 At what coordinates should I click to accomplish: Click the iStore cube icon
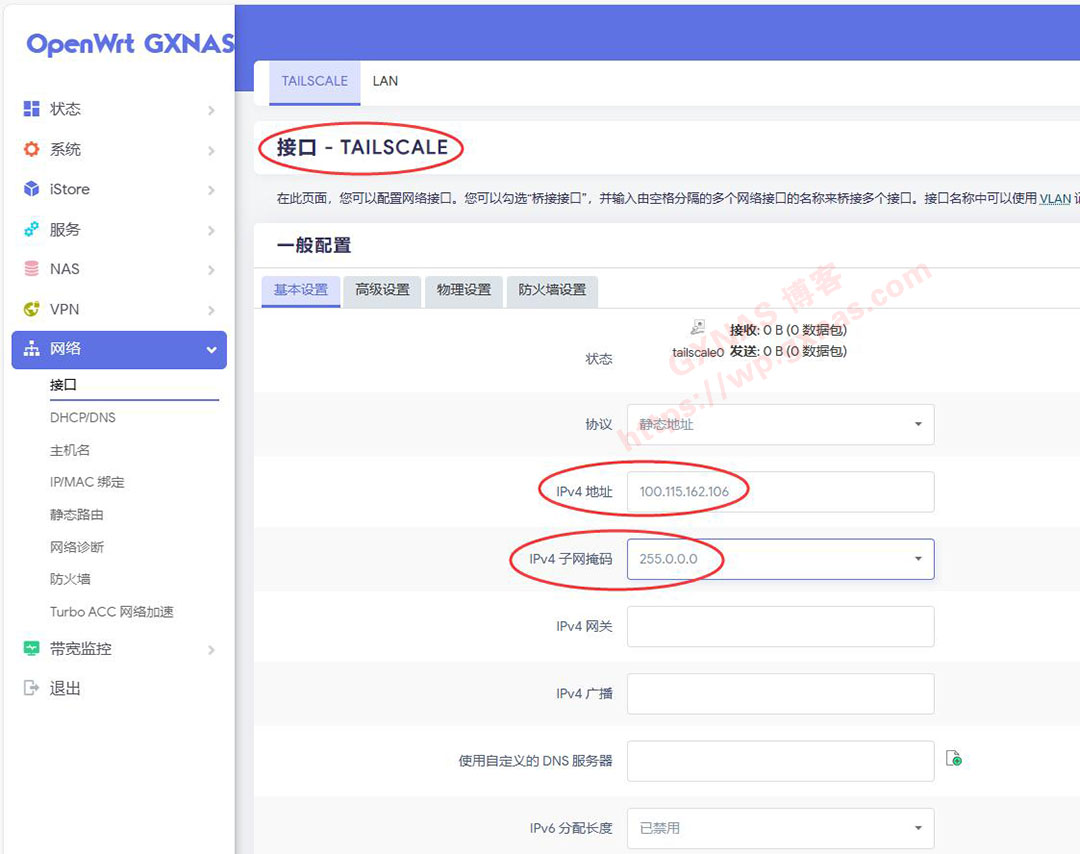(31, 189)
